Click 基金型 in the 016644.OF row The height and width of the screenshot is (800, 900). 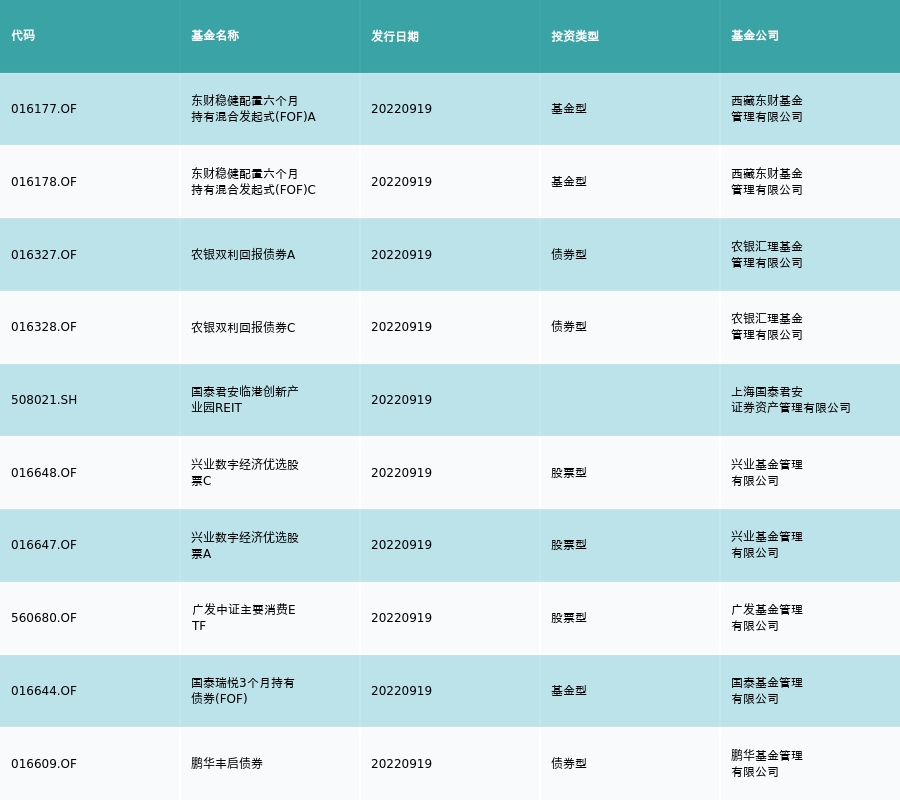569,690
